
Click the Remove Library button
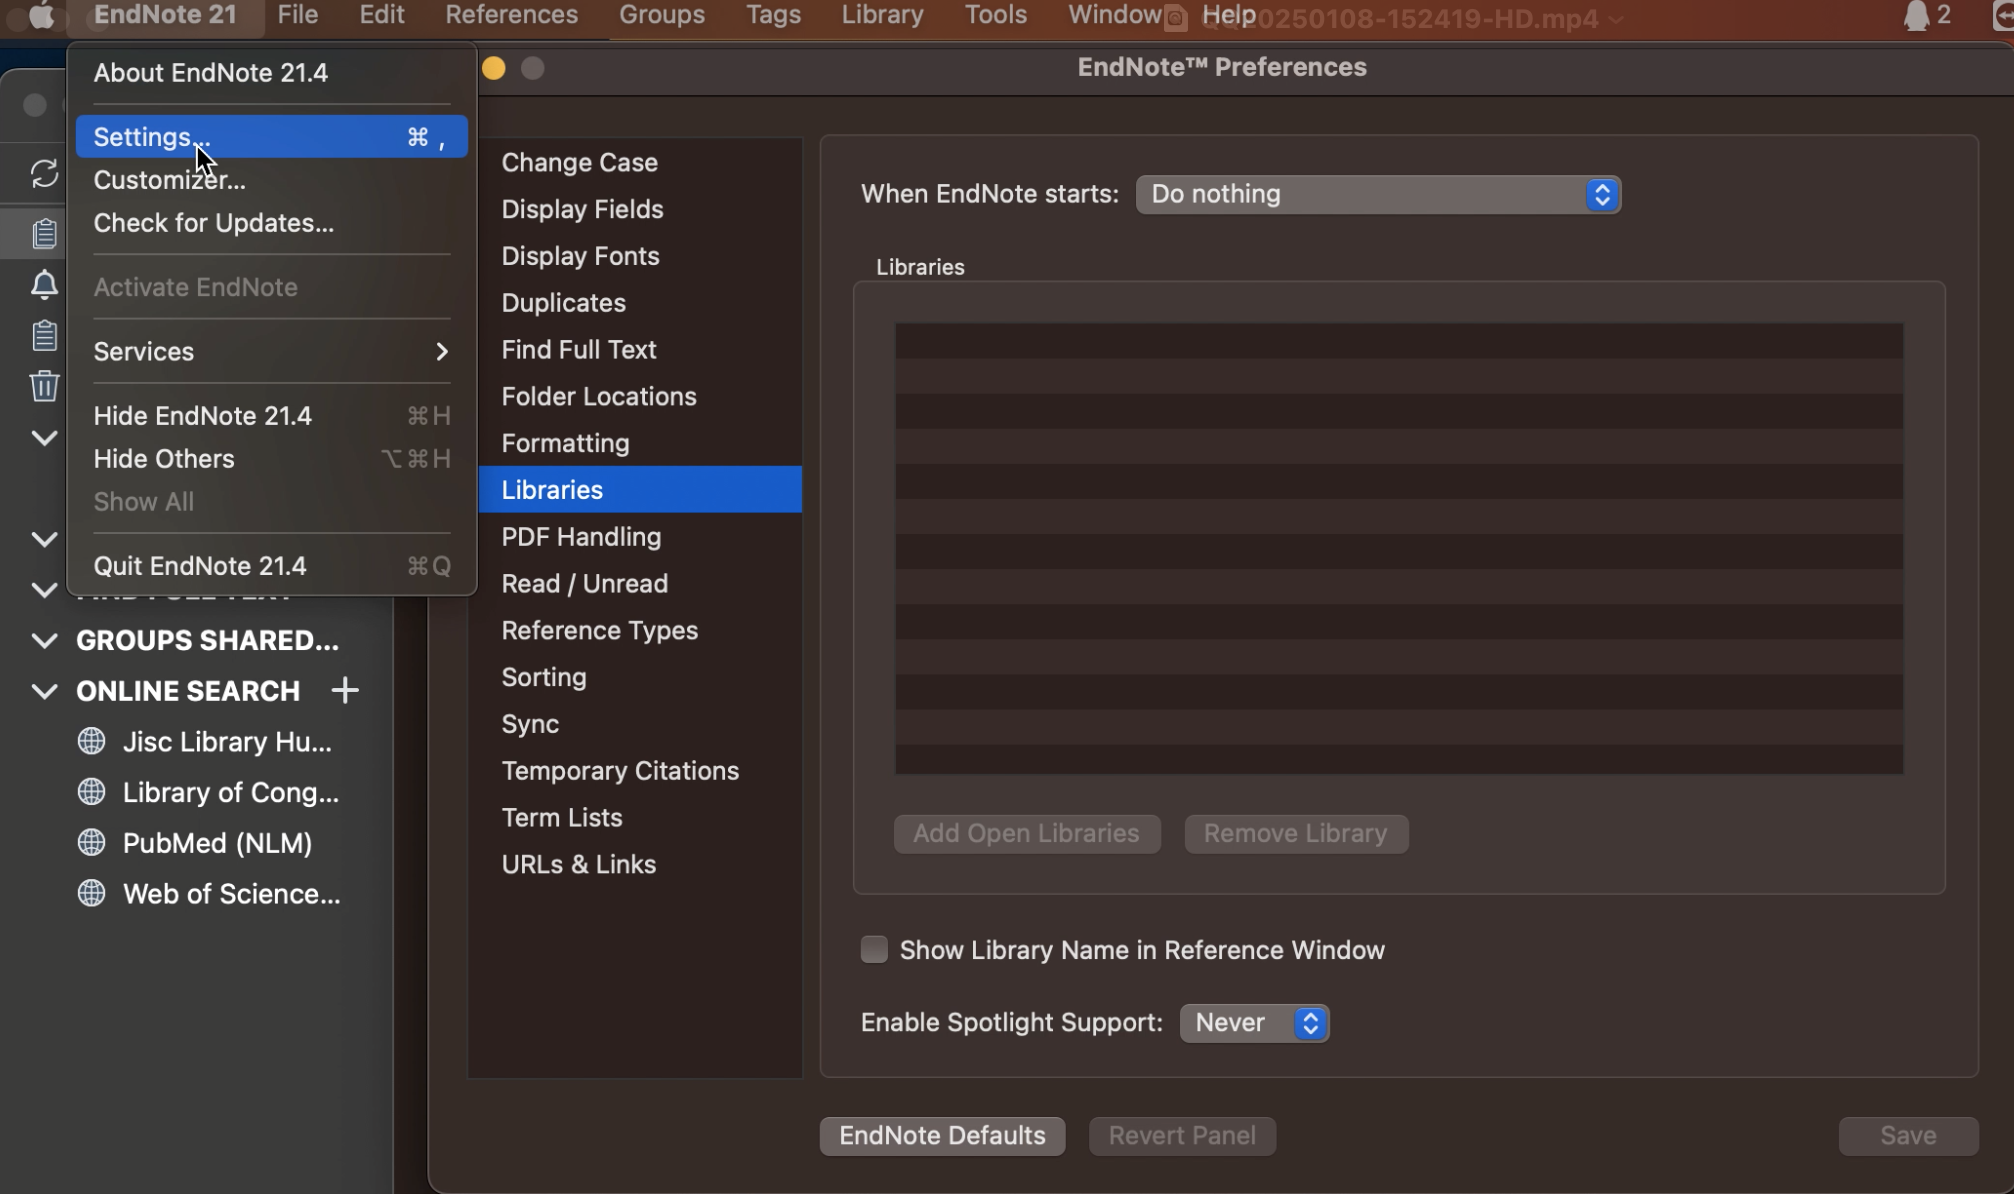(1296, 834)
